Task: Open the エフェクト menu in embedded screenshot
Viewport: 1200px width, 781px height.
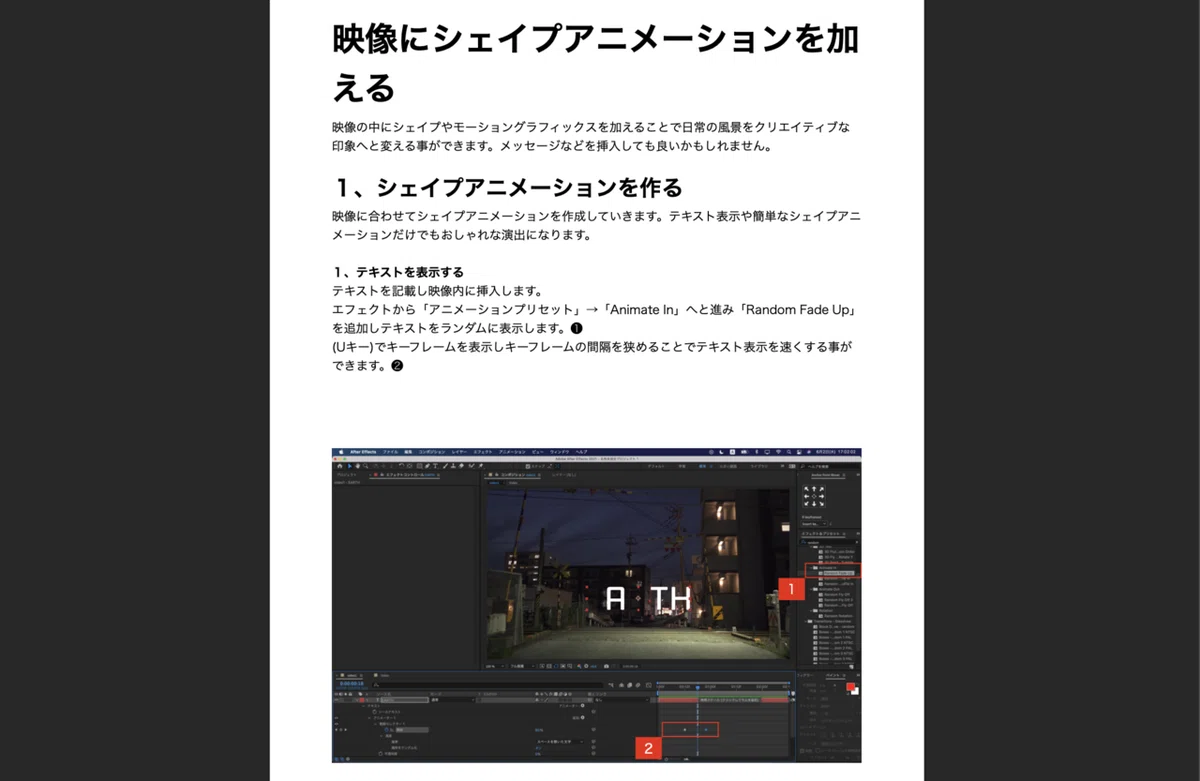Action: coord(483,452)
